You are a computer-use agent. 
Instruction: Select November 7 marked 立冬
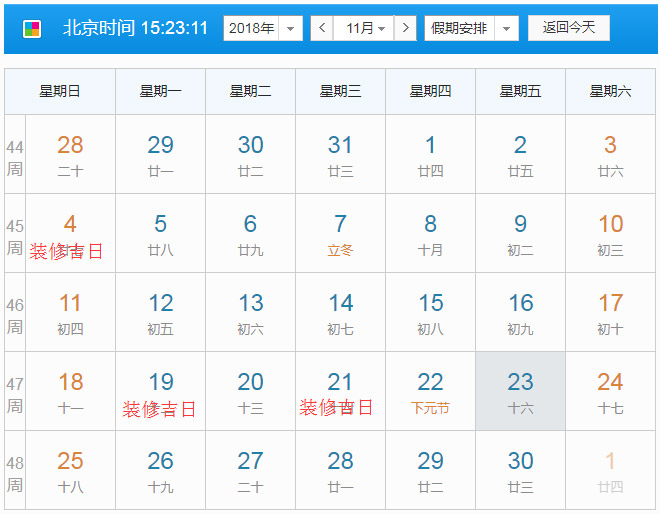340,233
